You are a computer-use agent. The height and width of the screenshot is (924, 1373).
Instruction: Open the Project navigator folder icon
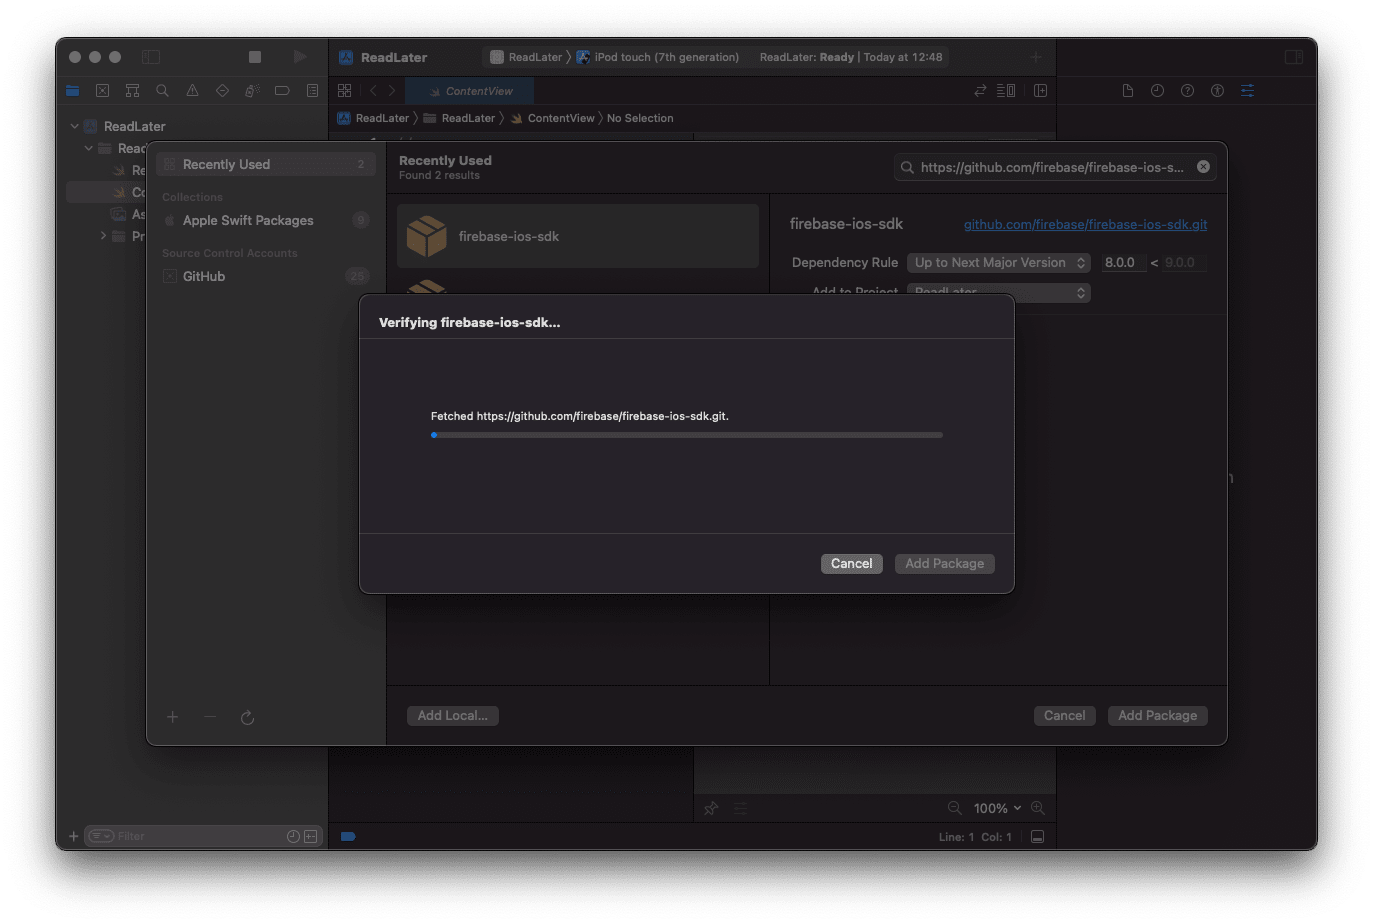[x=72, y=90]
